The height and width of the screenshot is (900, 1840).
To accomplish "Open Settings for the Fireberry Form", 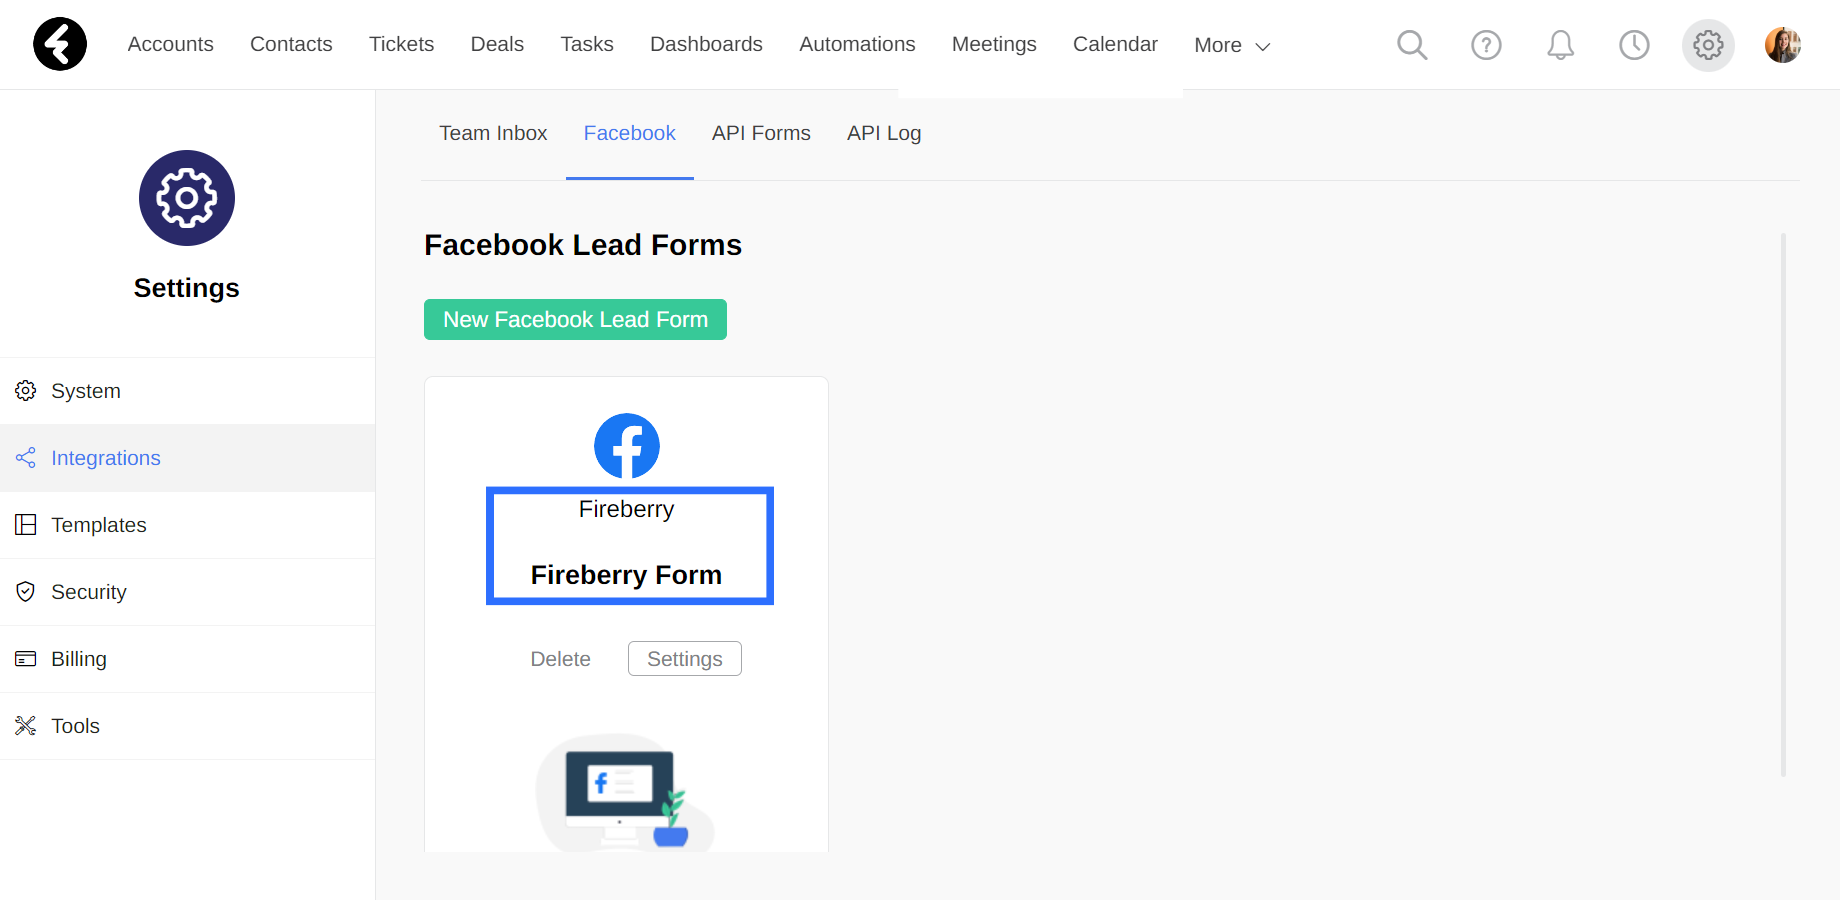I will (x=685, y=659).
